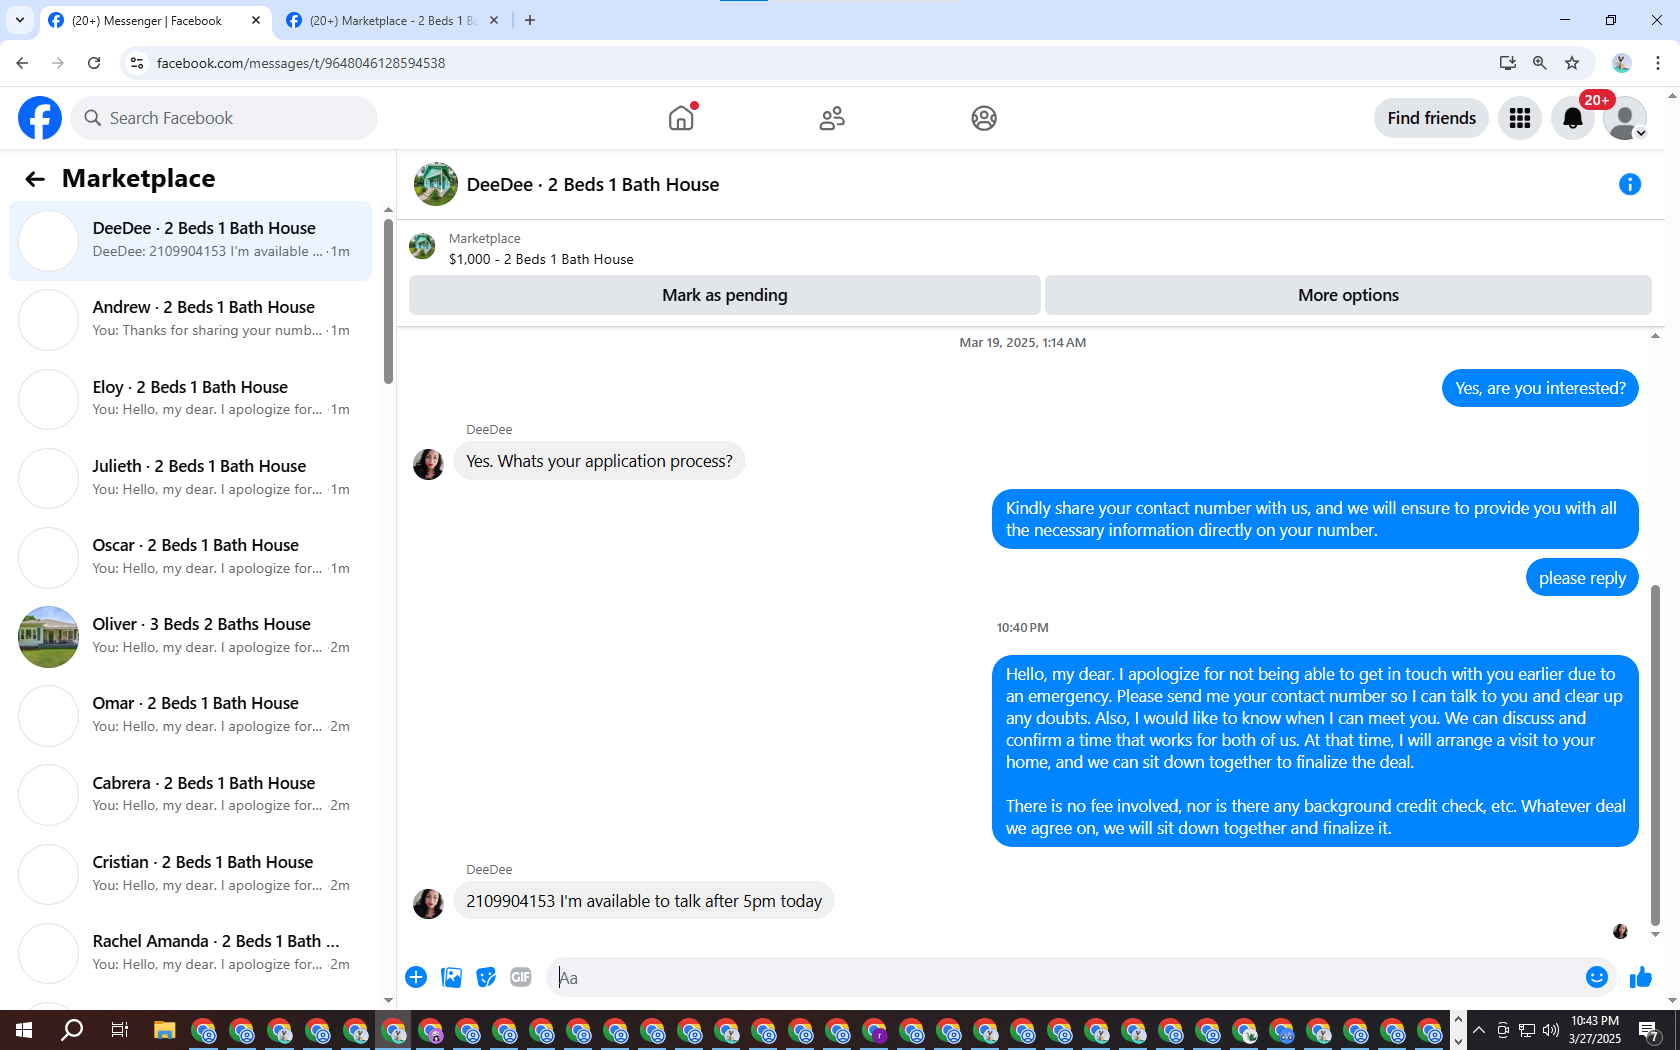Open Julieth 2 Beds 1 Bath conversation
This screenshot has height=1050, width=1680.
(190, 478)
